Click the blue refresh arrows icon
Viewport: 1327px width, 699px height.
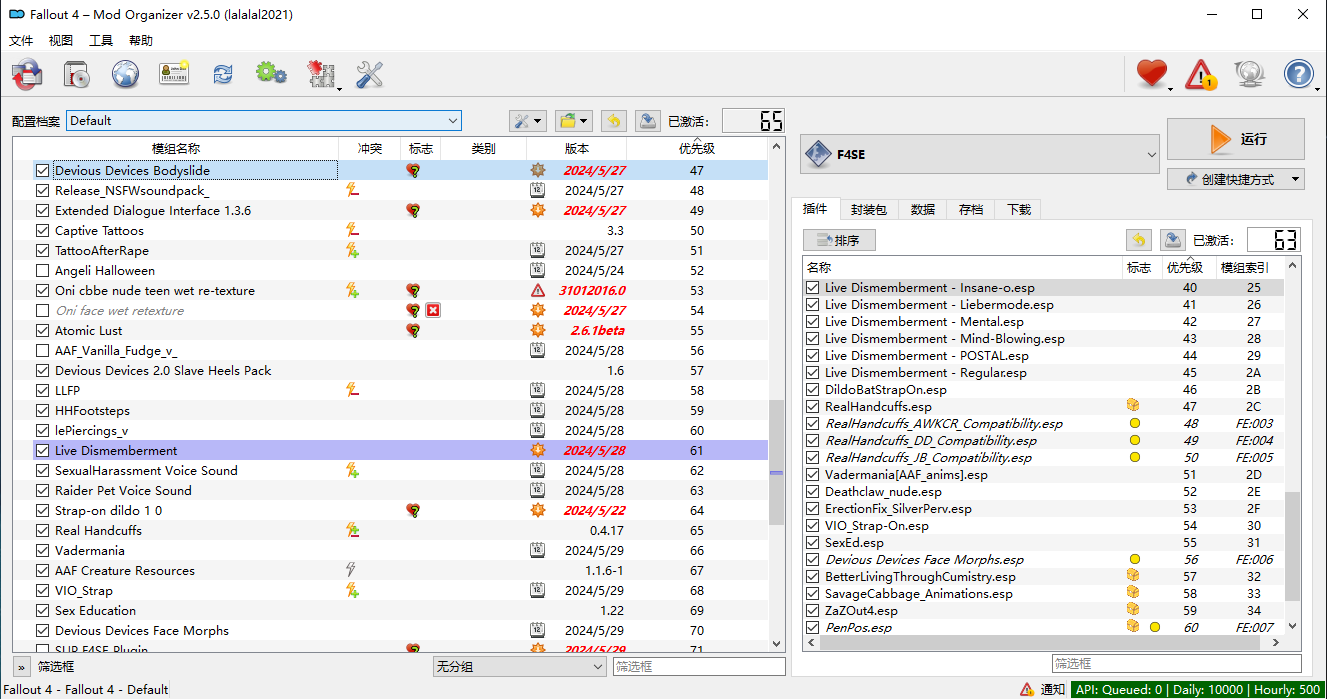point(222,74)
